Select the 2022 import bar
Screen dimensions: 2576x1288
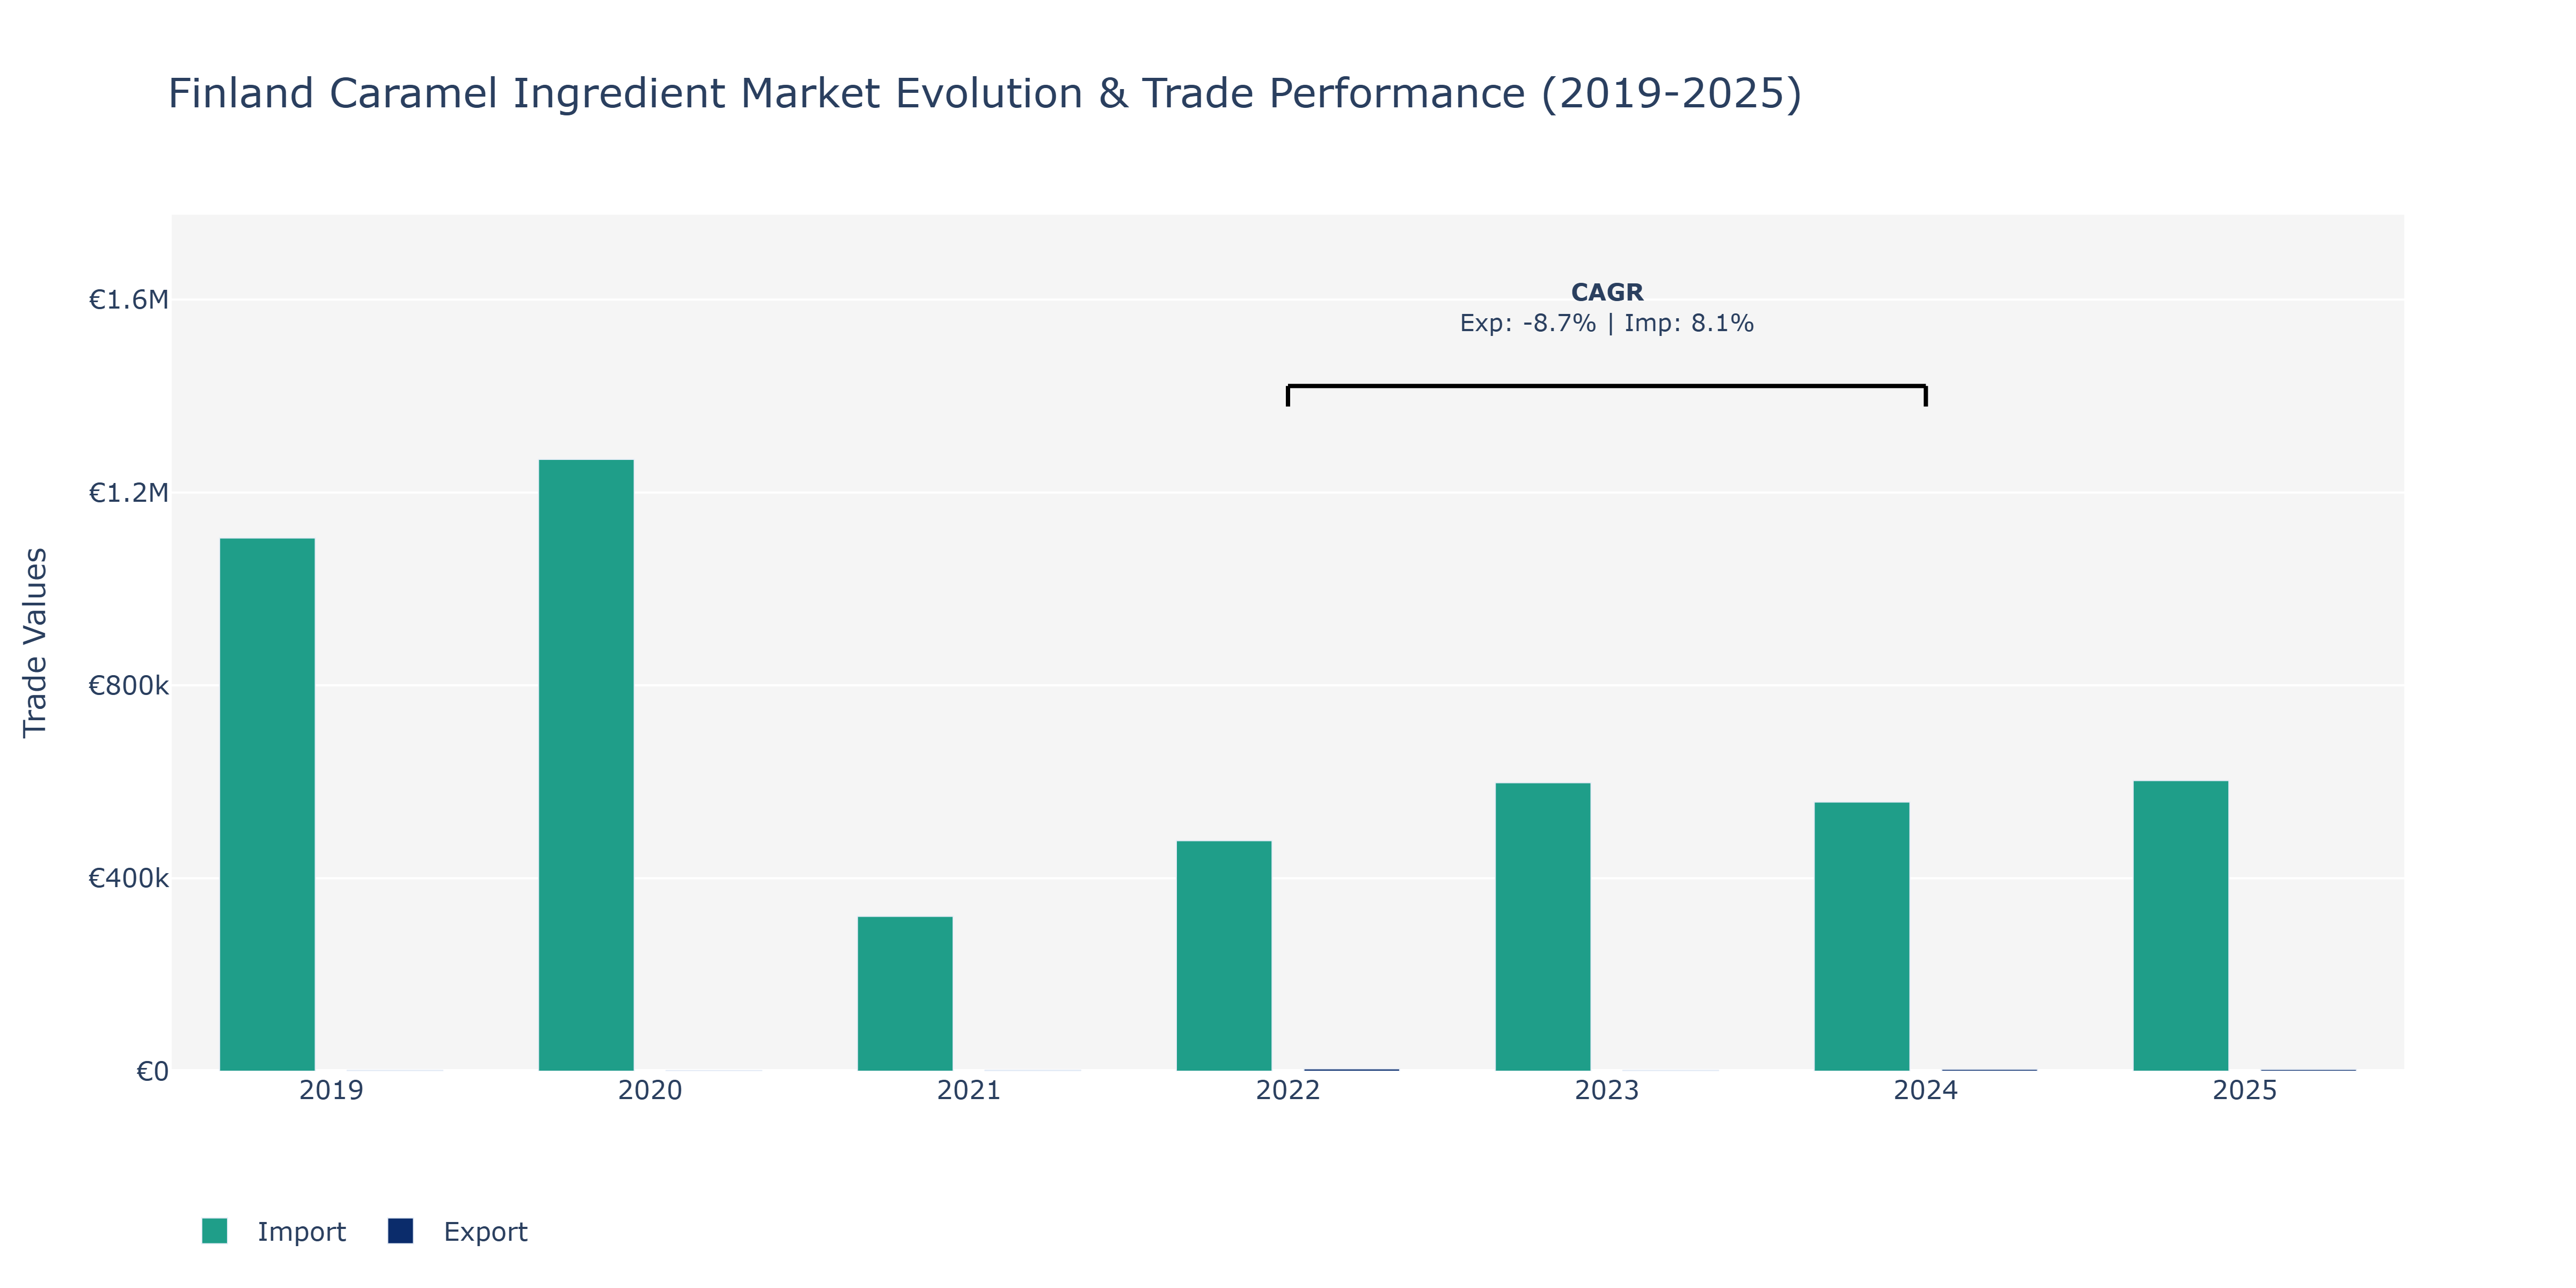pos(1224,955)
